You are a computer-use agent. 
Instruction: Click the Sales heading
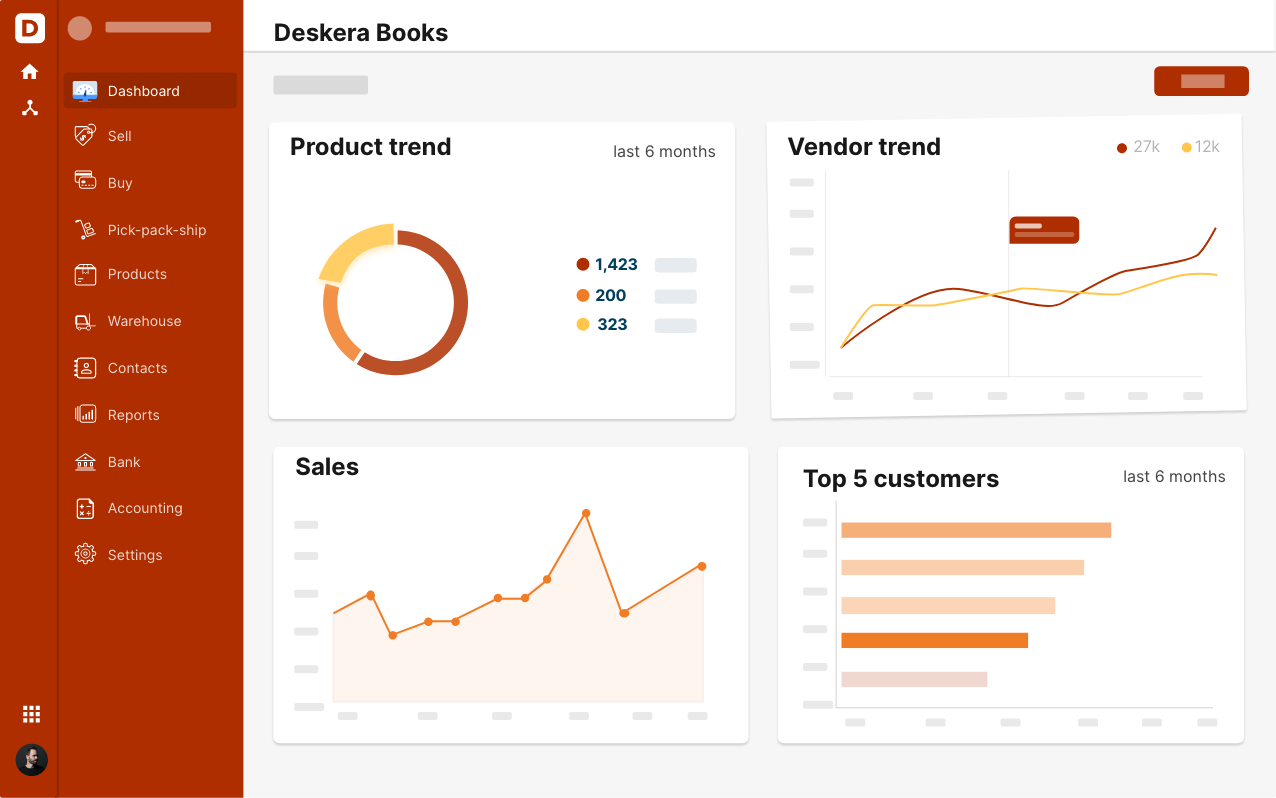327,467
